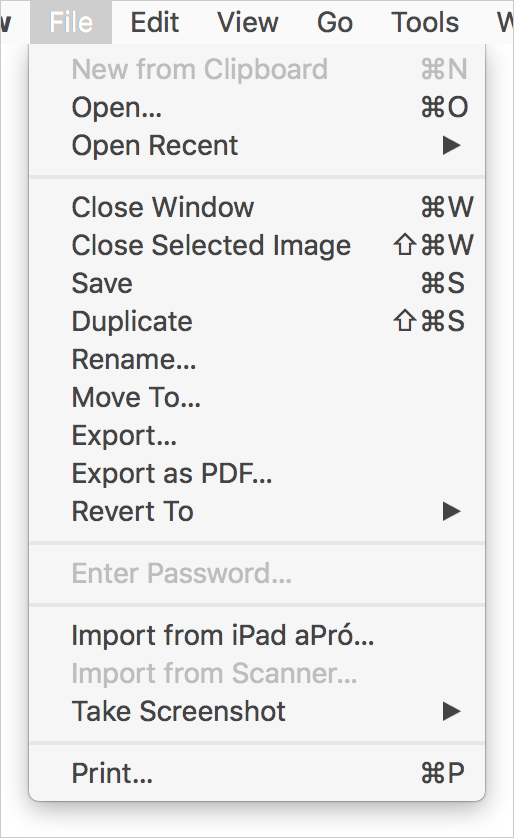The height and width of the screenshot is (838, 514).
Task: Choose Open… from File menu
Action: tap(257, 107)
